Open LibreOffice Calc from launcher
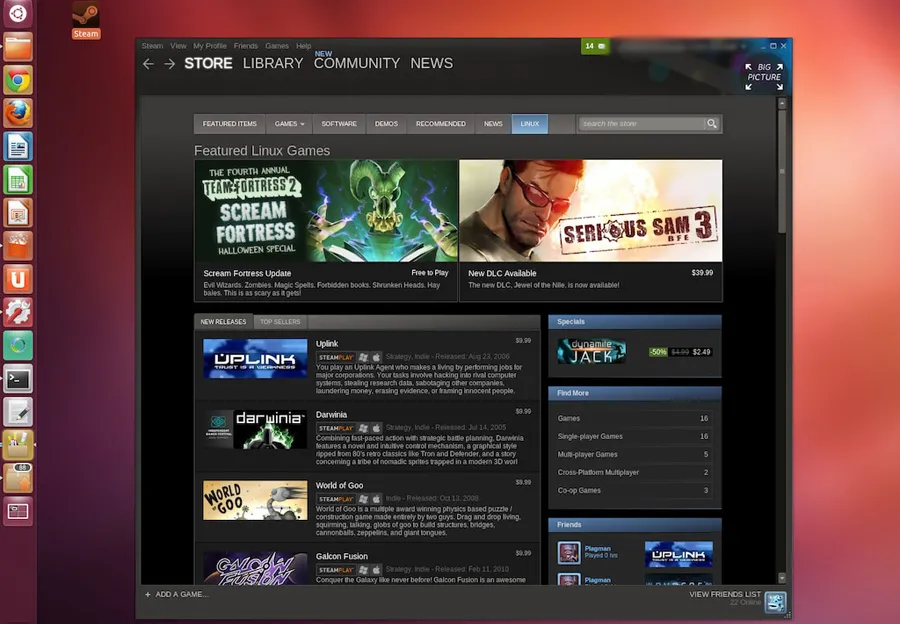The width and height of the screenshot is (900, 624). click(18, 180)
